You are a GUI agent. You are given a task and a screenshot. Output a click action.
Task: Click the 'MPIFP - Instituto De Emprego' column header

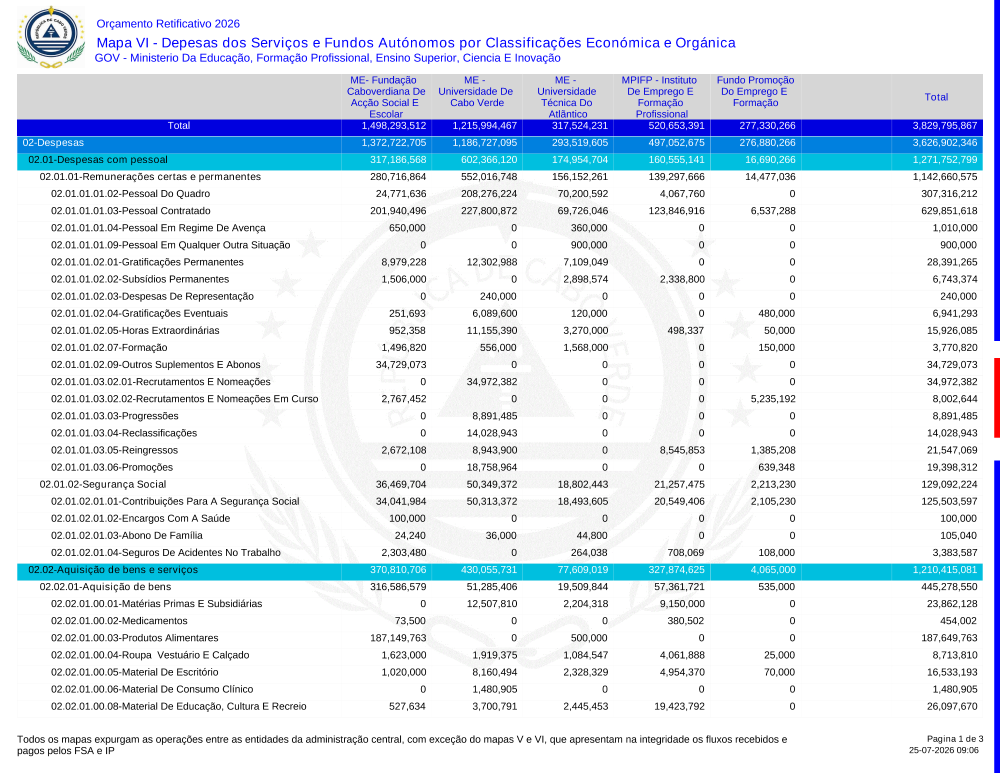pos(660,97)
